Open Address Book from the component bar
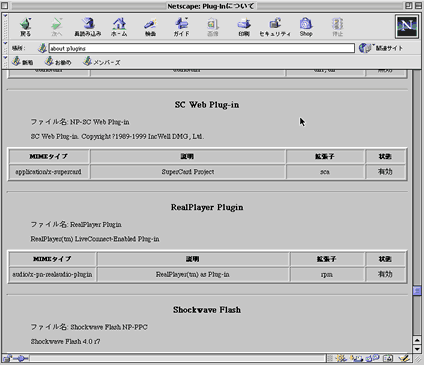The width and height of the screenshot is (424, 365). coord(388,358)
